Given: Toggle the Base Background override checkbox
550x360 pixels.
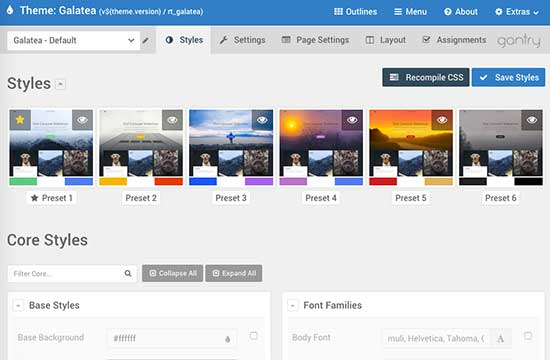Looking at the screenshot, I should click(254, 336).
